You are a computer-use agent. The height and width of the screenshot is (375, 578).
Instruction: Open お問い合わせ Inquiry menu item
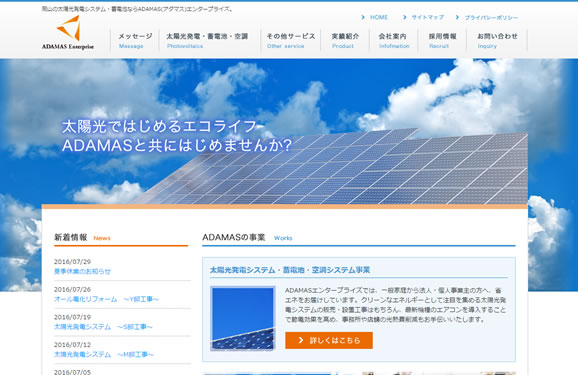pos(497,41)
